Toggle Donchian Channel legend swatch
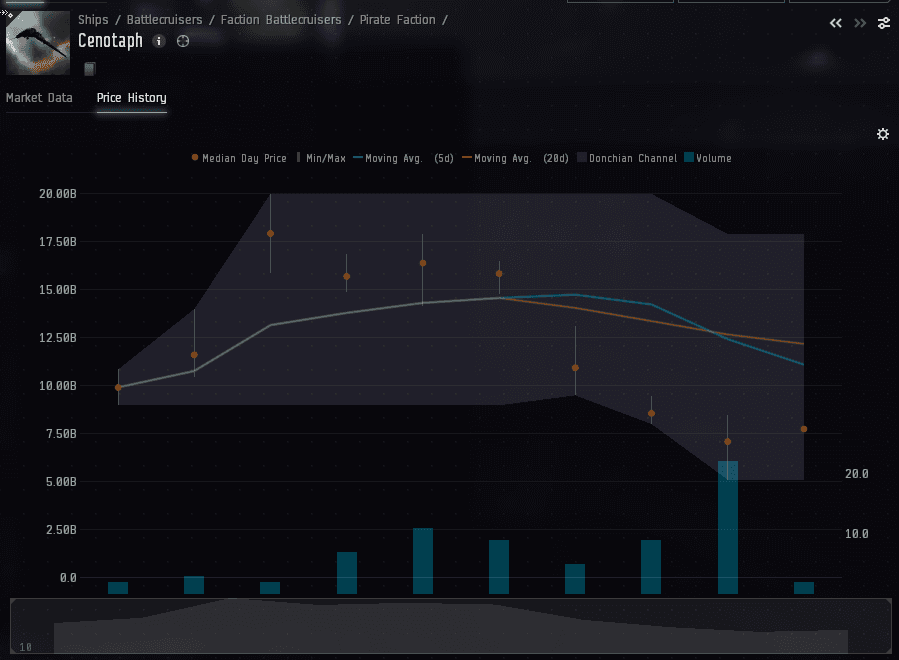Screen dimensions: 899x660 (628, 158)
